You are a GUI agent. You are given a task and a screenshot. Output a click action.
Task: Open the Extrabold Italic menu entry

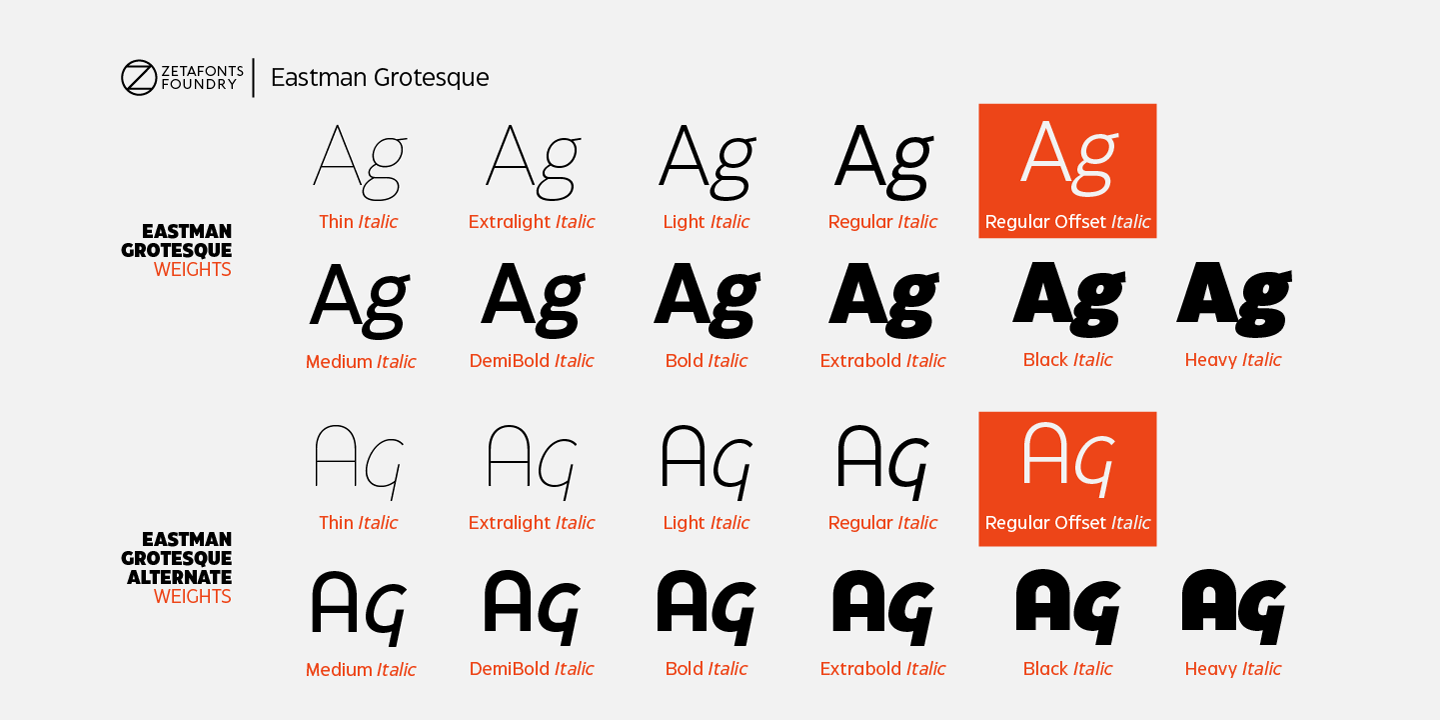[883, 361]
